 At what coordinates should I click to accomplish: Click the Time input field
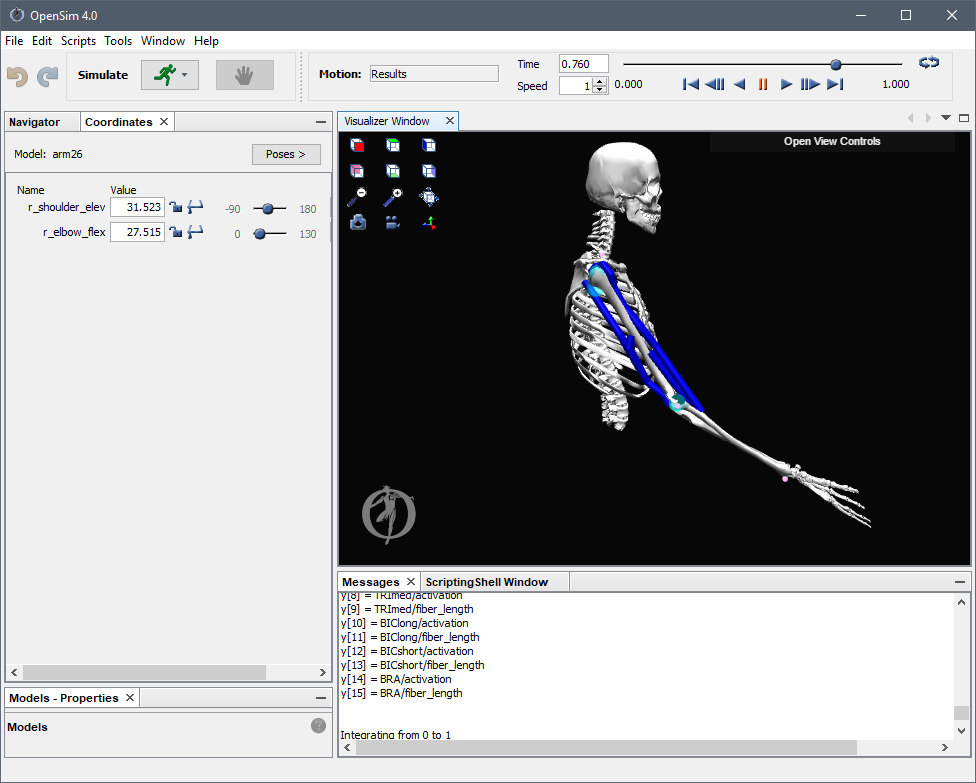583,64
